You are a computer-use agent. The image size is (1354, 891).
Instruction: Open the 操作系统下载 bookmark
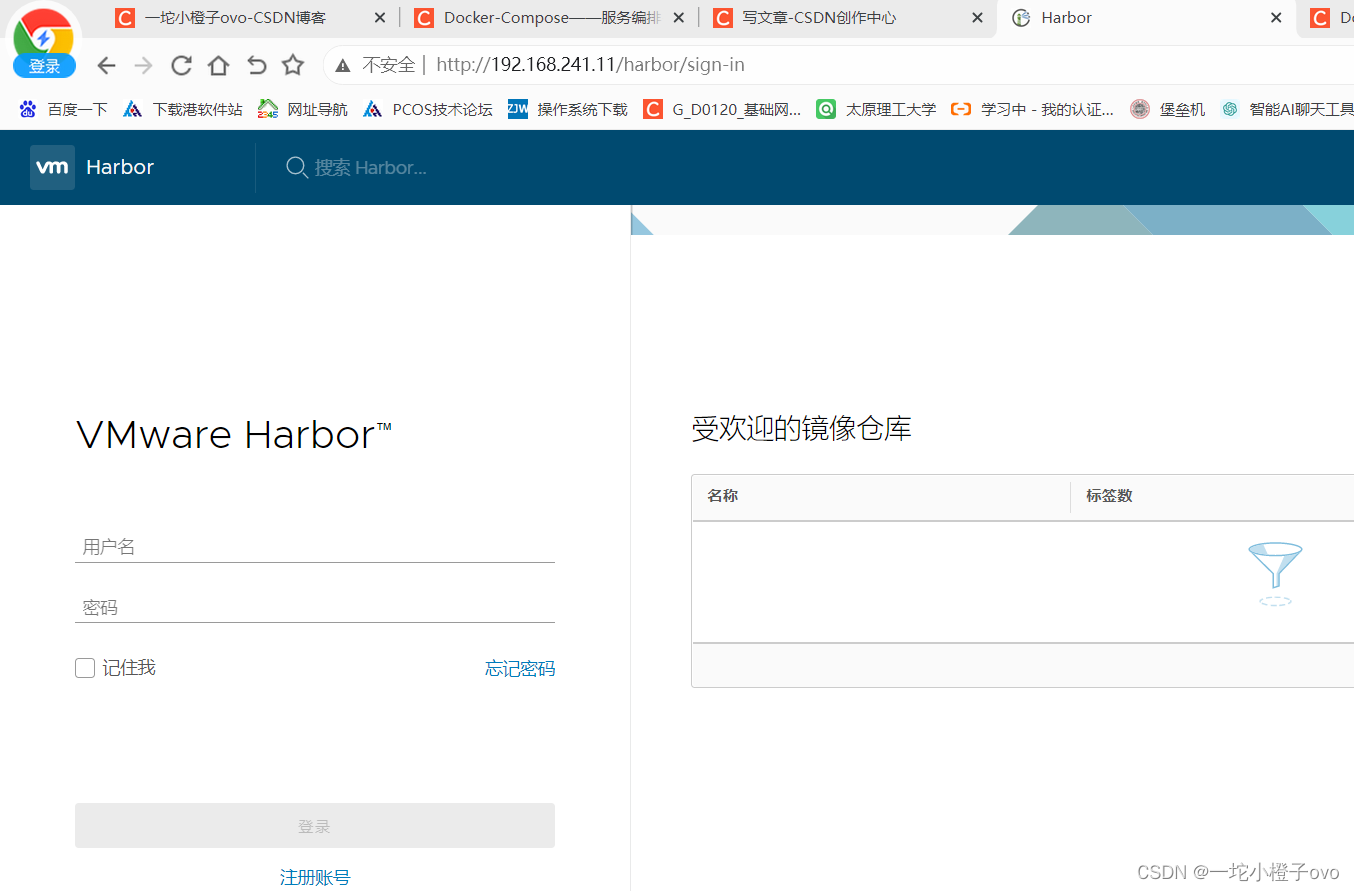click(568, 109)
